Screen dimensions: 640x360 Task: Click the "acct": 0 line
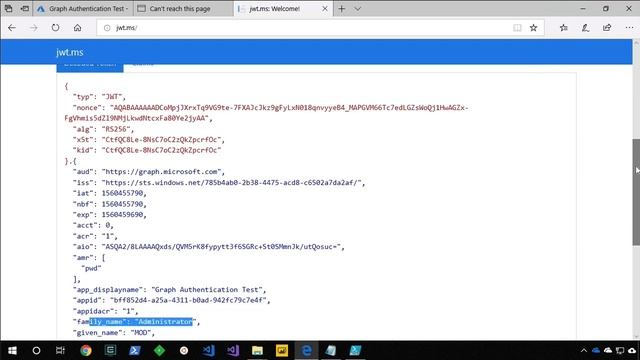pos(93,225)
